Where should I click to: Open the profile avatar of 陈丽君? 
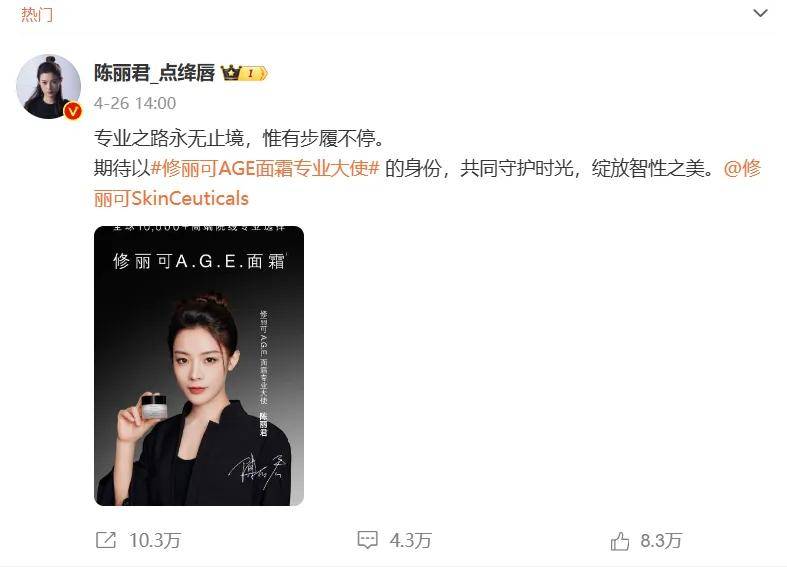coord(49,87)
